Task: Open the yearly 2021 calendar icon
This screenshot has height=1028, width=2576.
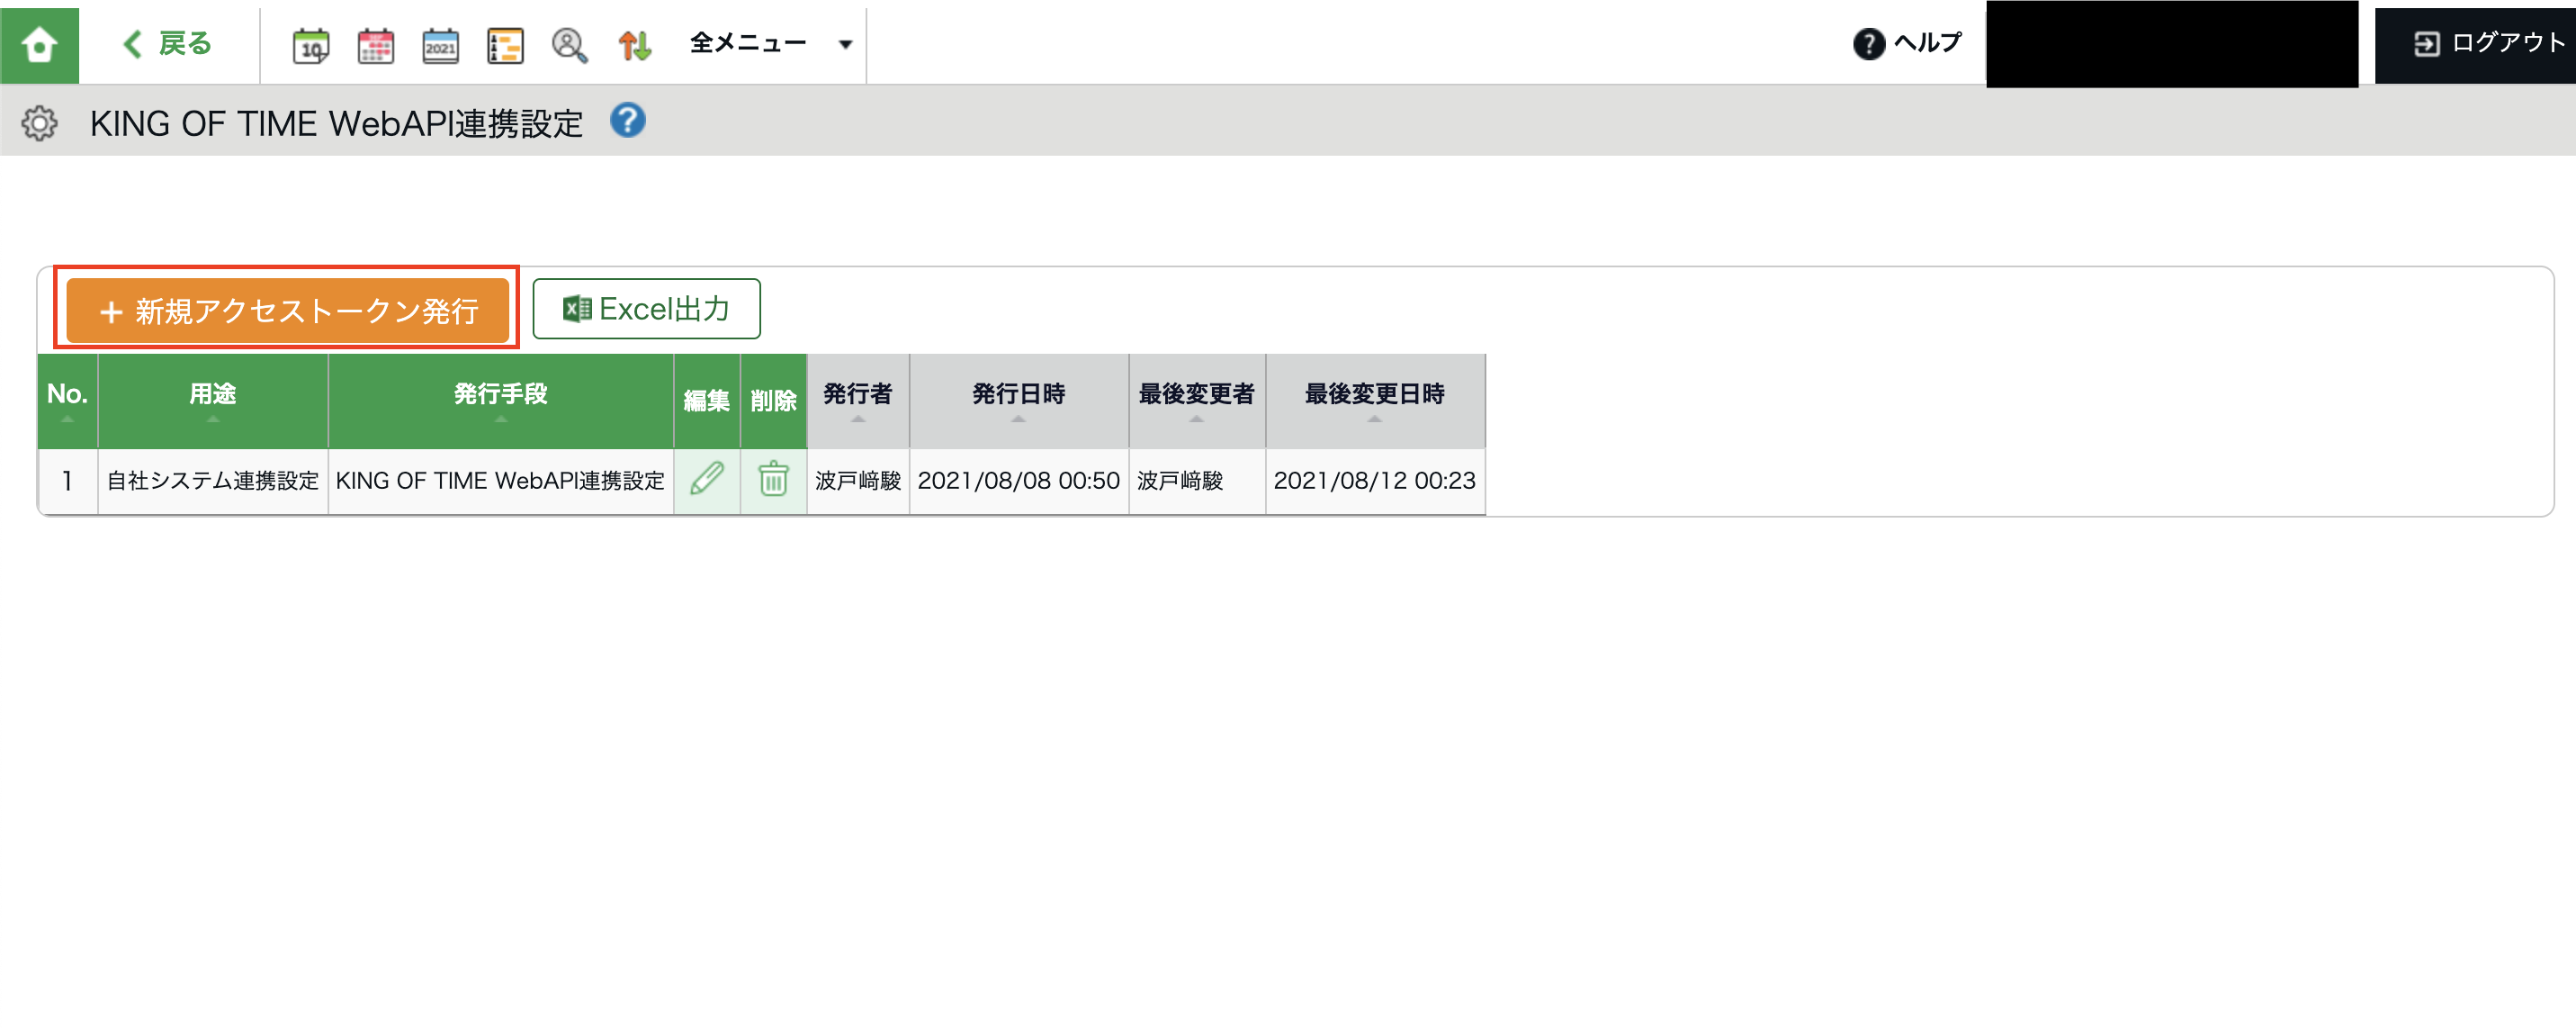Action: coord(440,45)
